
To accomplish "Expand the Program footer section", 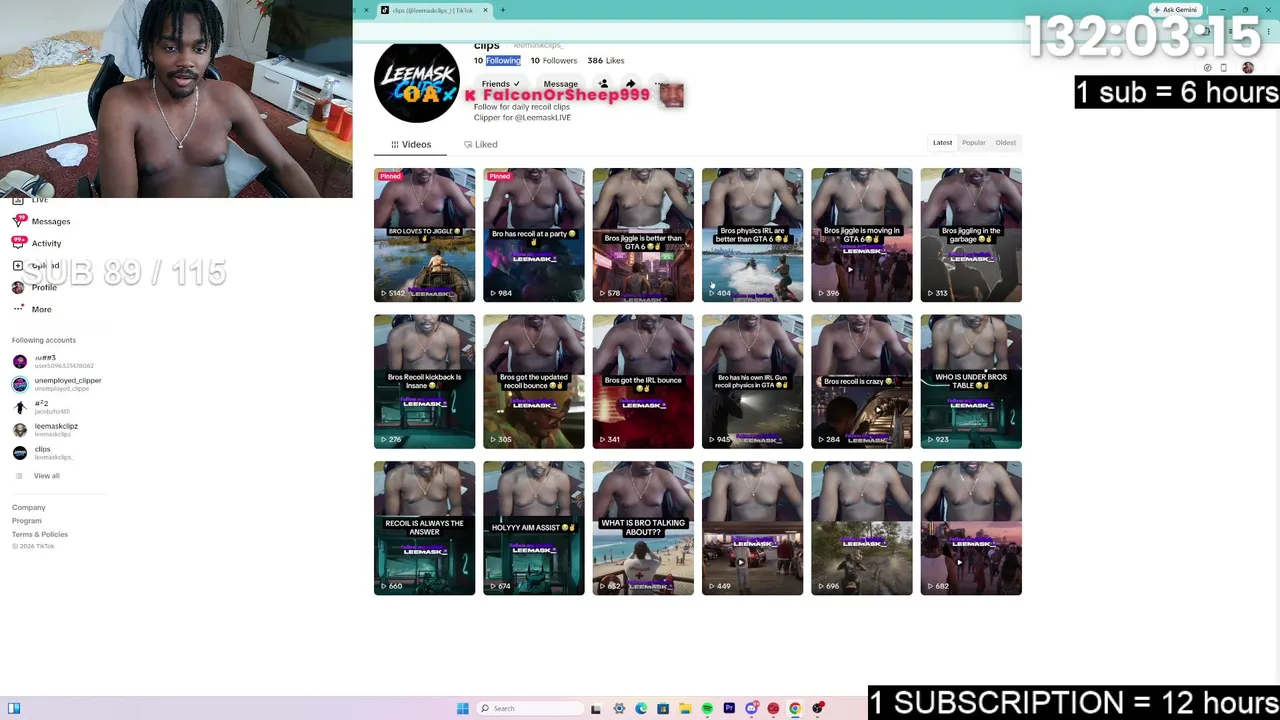I will 27,520.
